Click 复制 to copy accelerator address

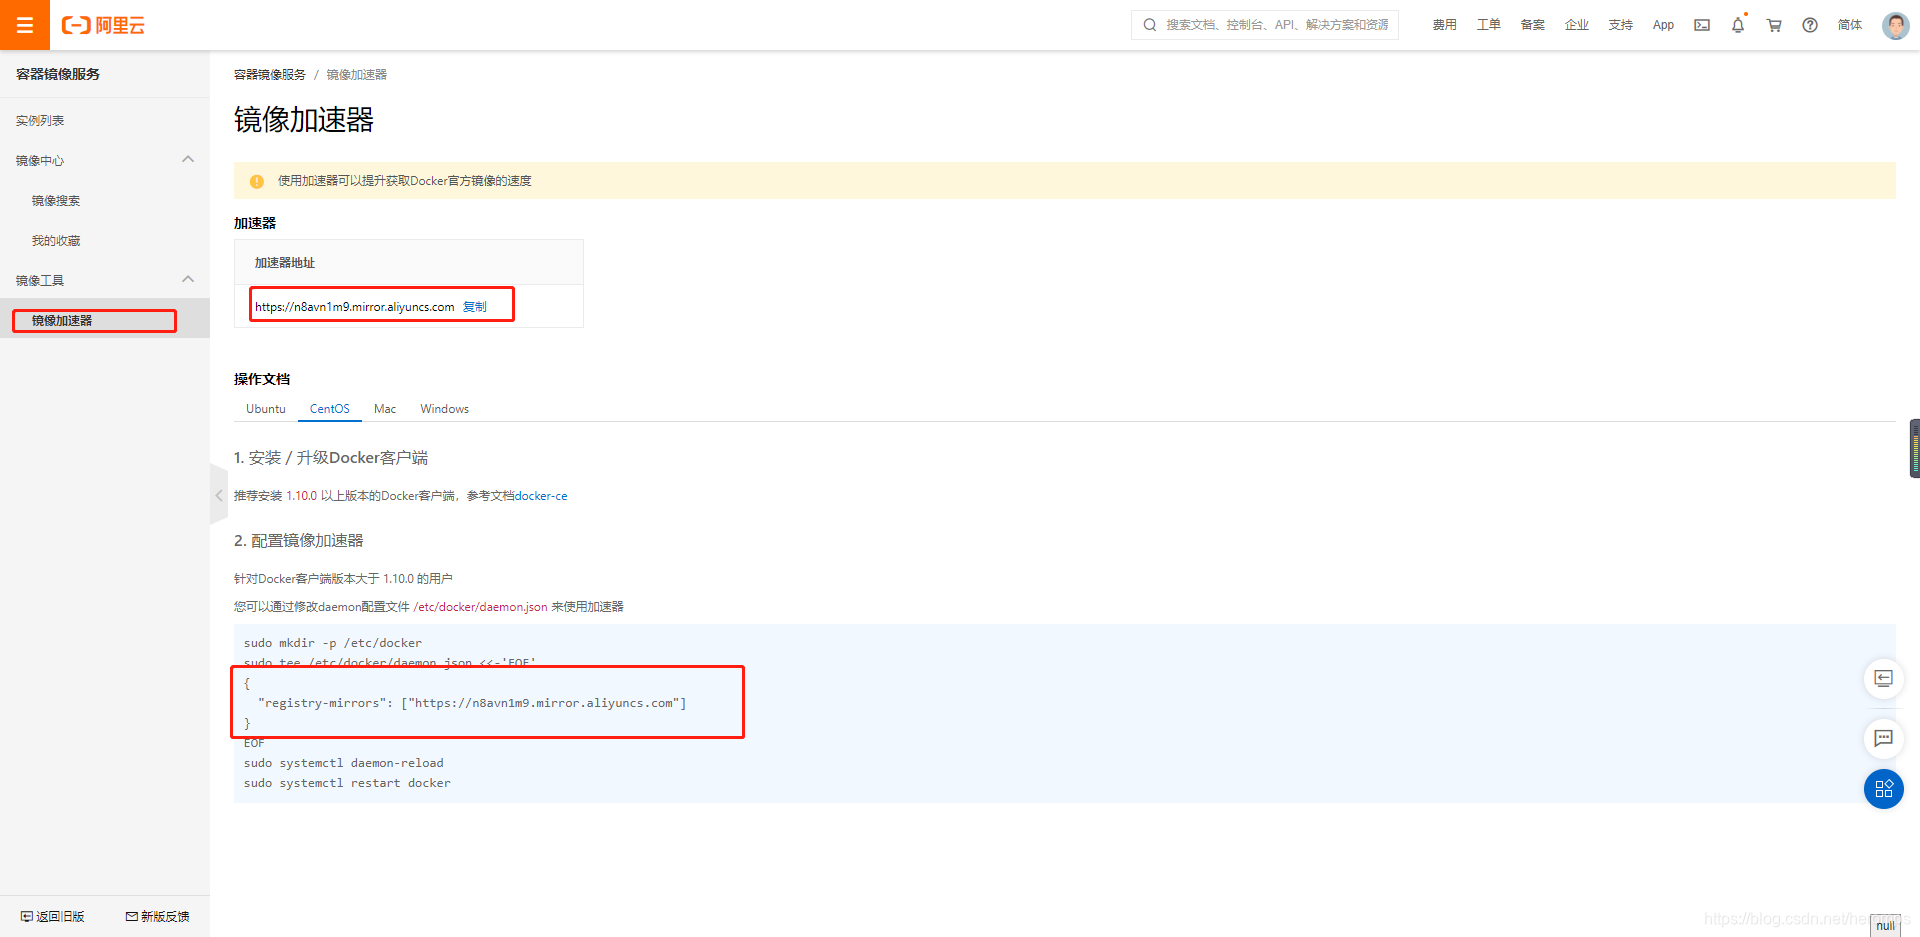(x=475, y=307)
